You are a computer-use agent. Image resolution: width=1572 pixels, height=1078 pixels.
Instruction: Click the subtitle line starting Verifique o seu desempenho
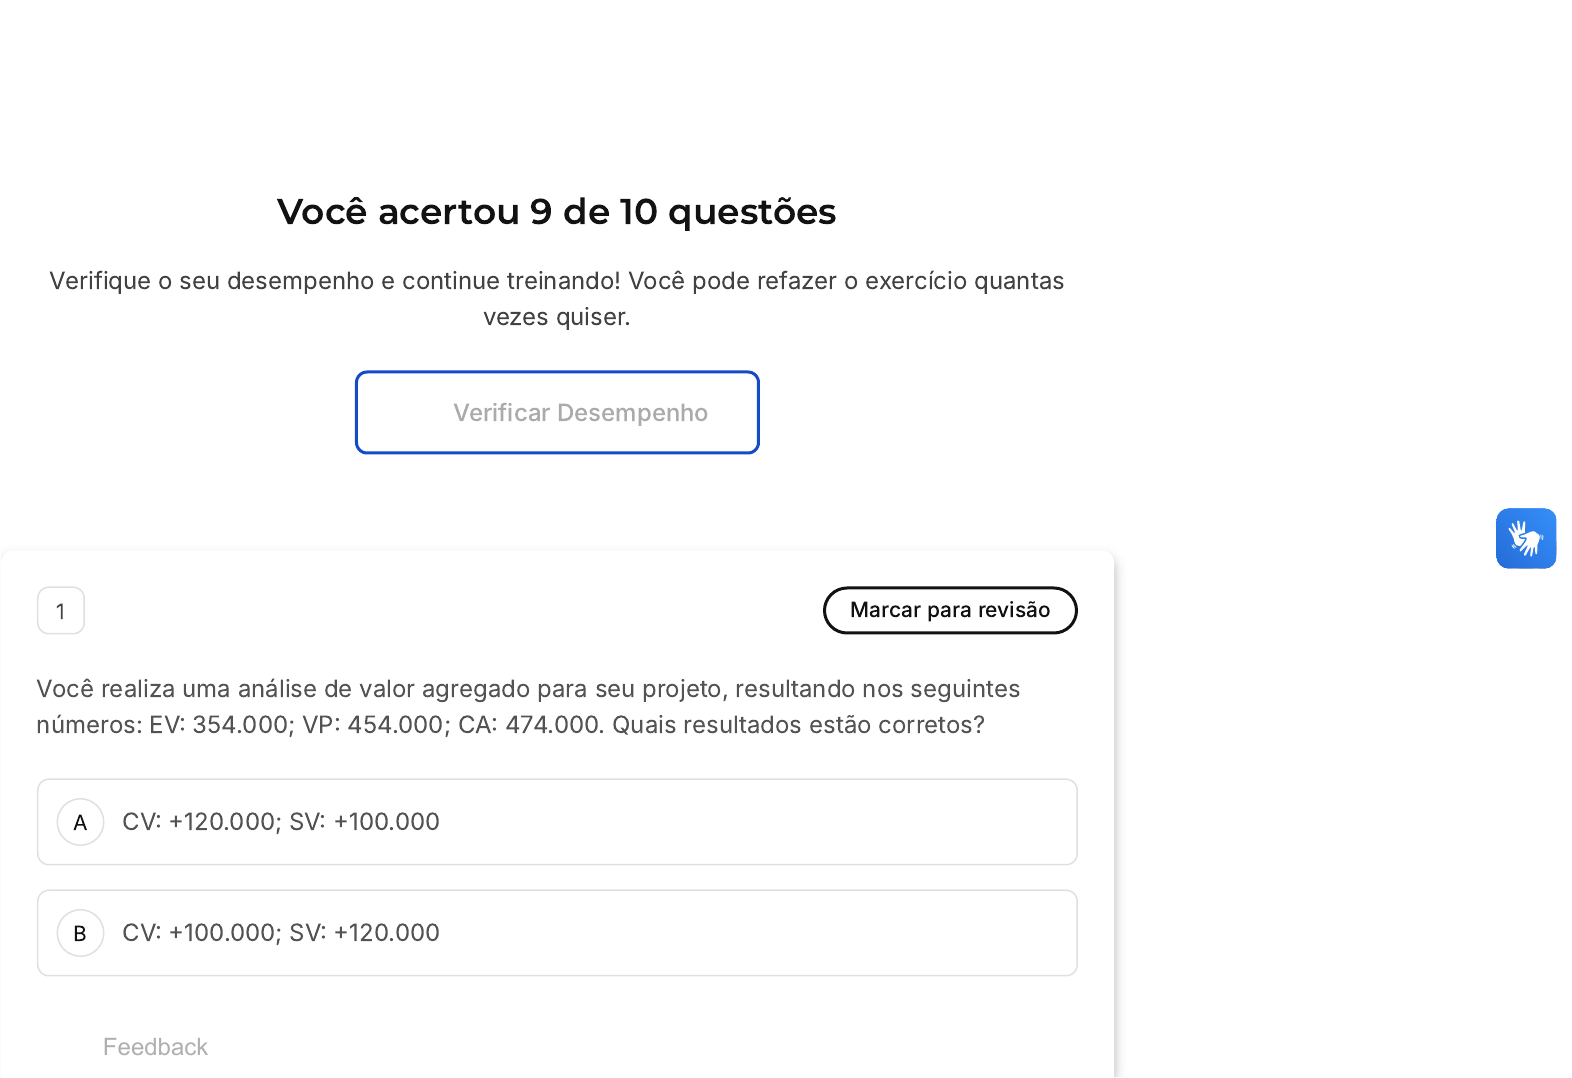pos(556,281)
